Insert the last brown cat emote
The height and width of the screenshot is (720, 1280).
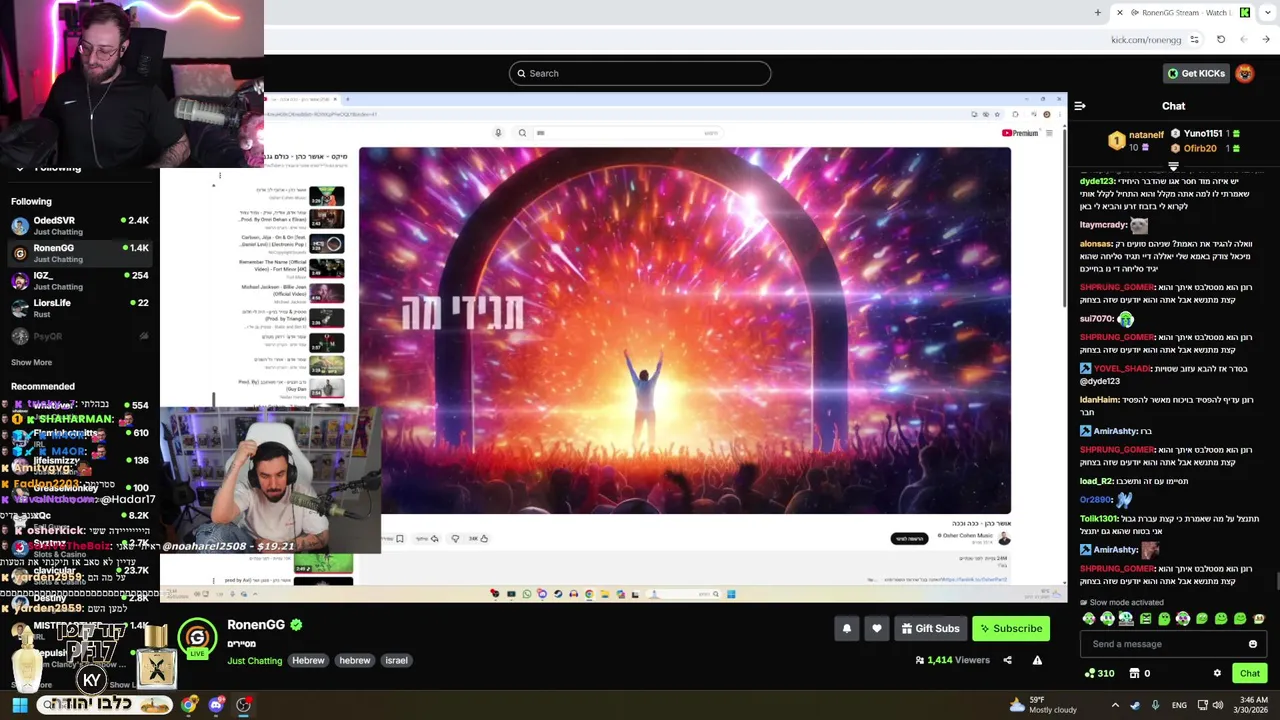pyautogui.click(x=1259, y=619)
